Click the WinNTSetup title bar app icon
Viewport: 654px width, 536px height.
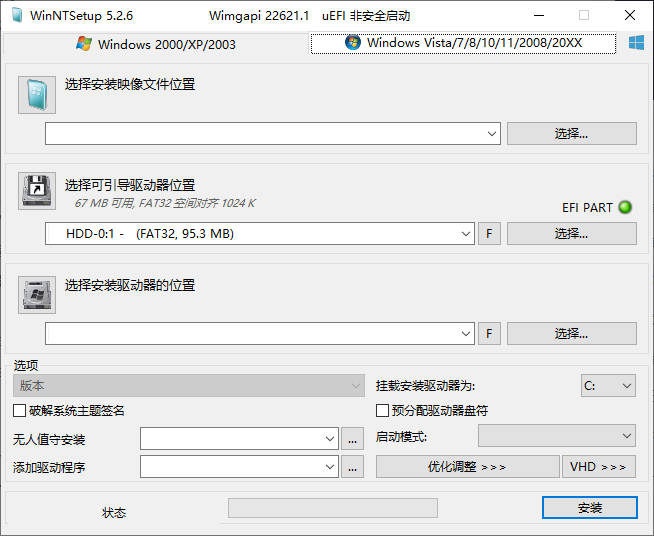coord(17,15)
